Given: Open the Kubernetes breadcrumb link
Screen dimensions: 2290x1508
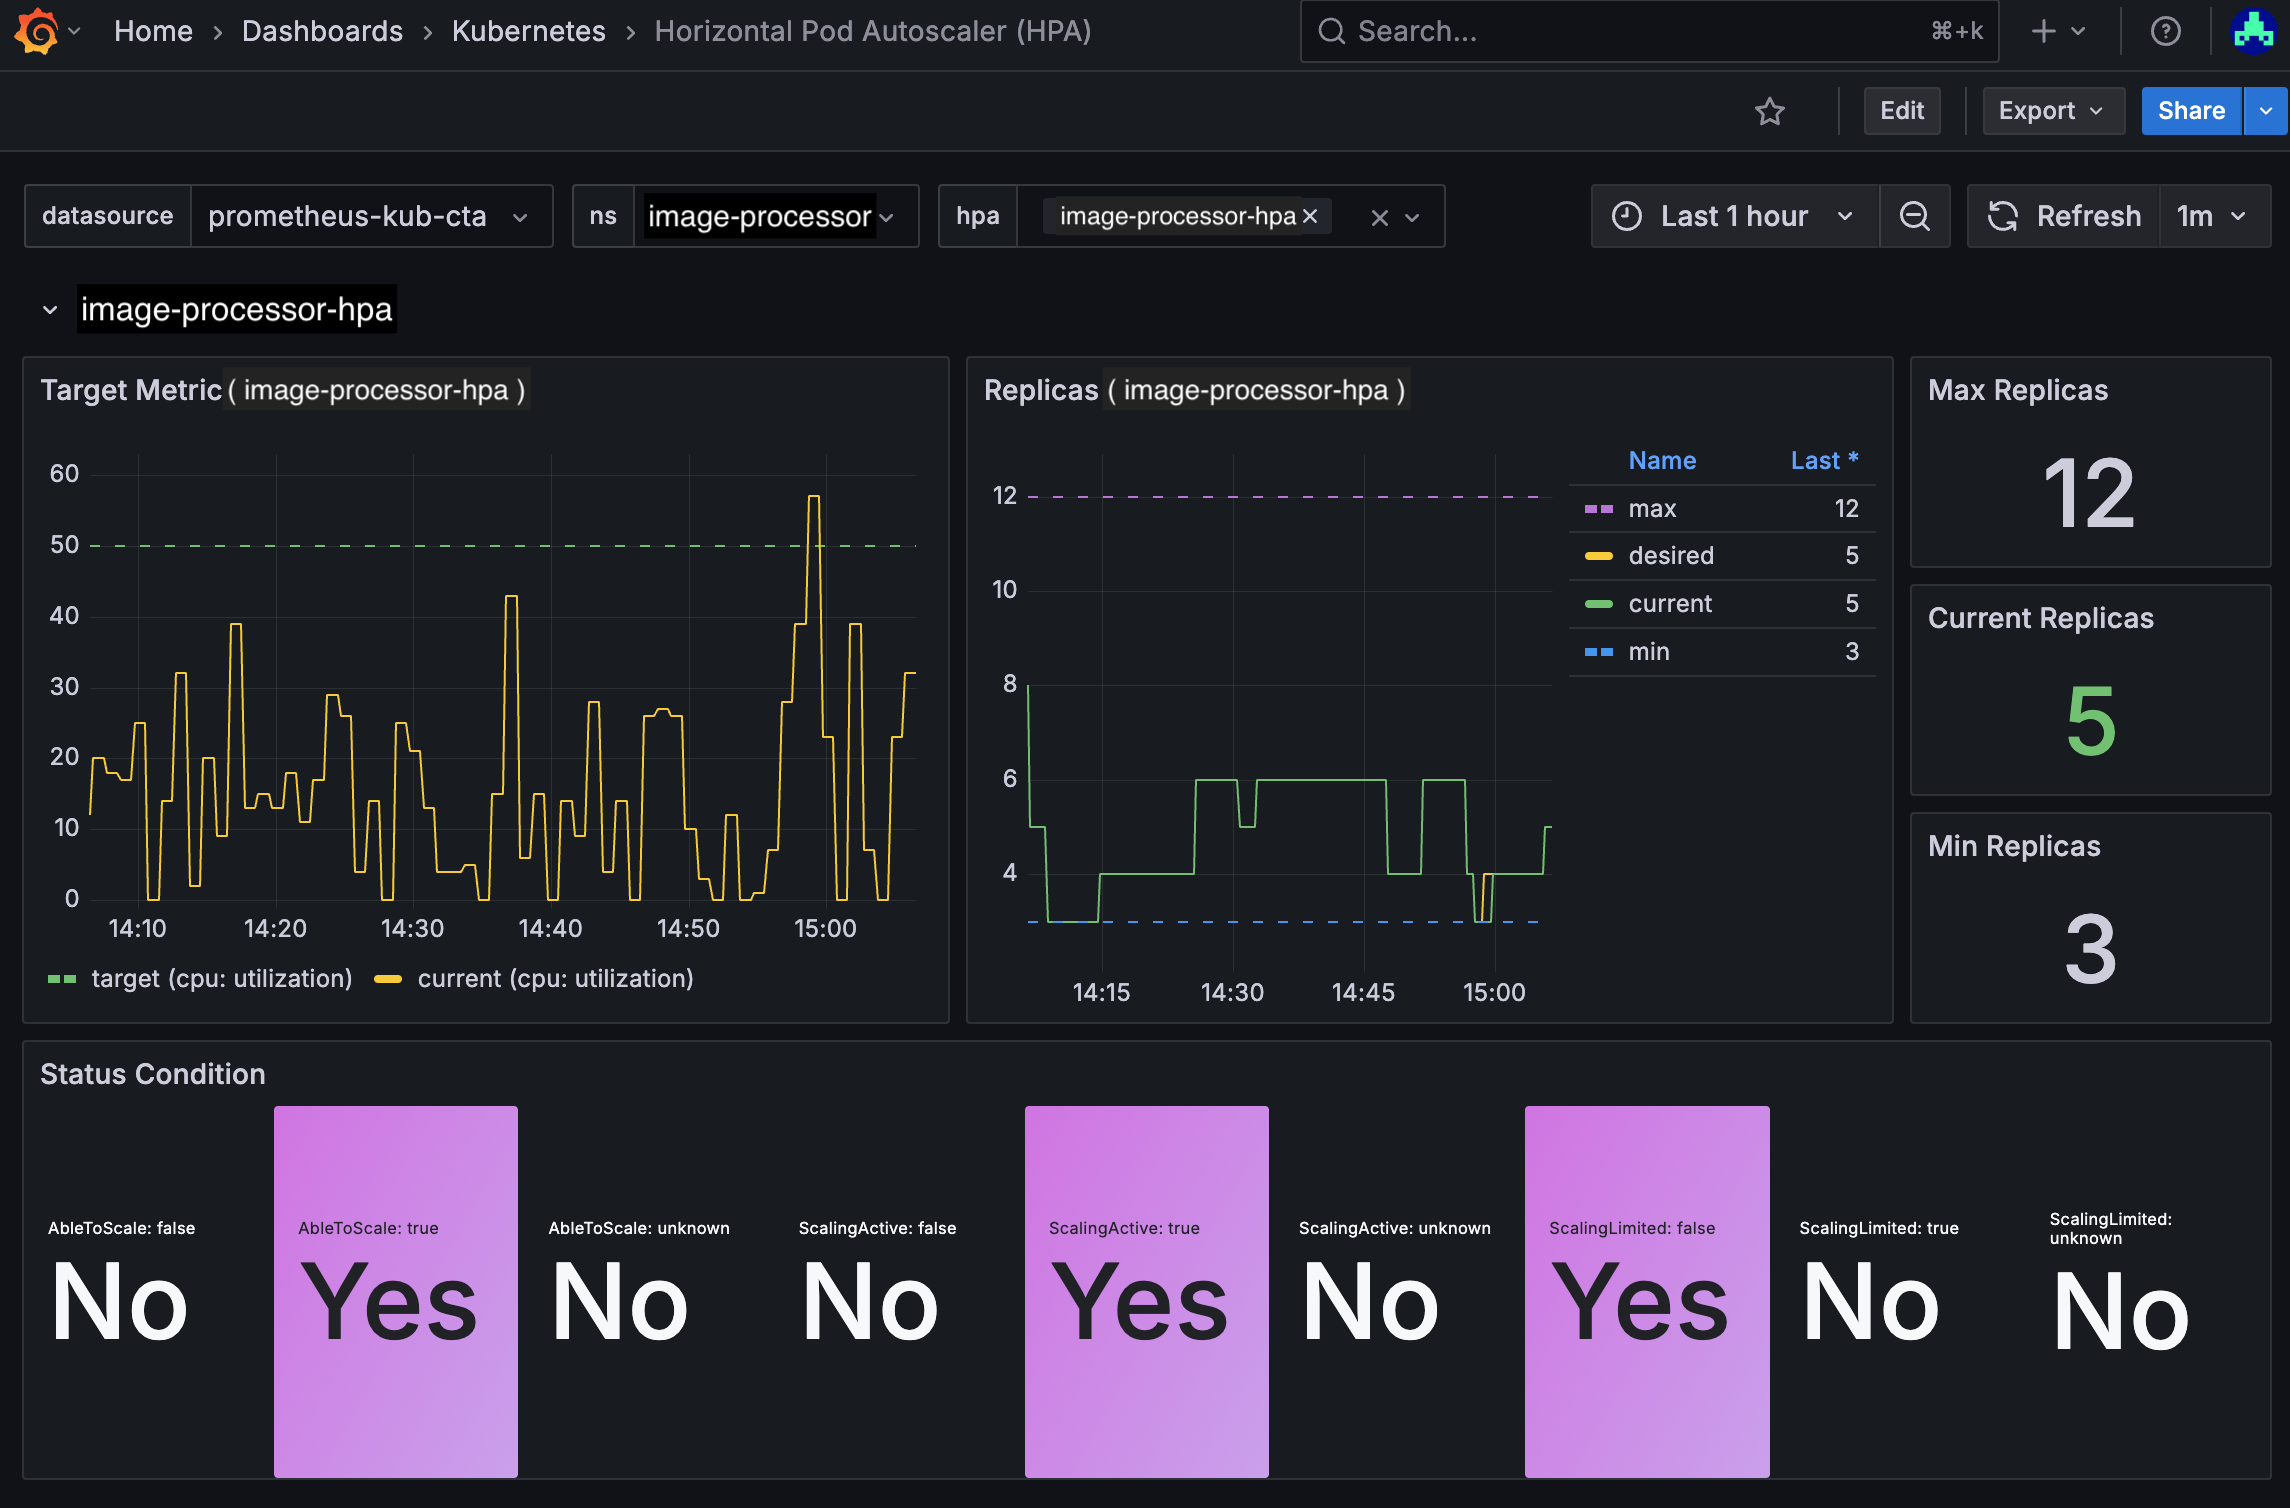Looking at the screenshot, I should (528, 31).
